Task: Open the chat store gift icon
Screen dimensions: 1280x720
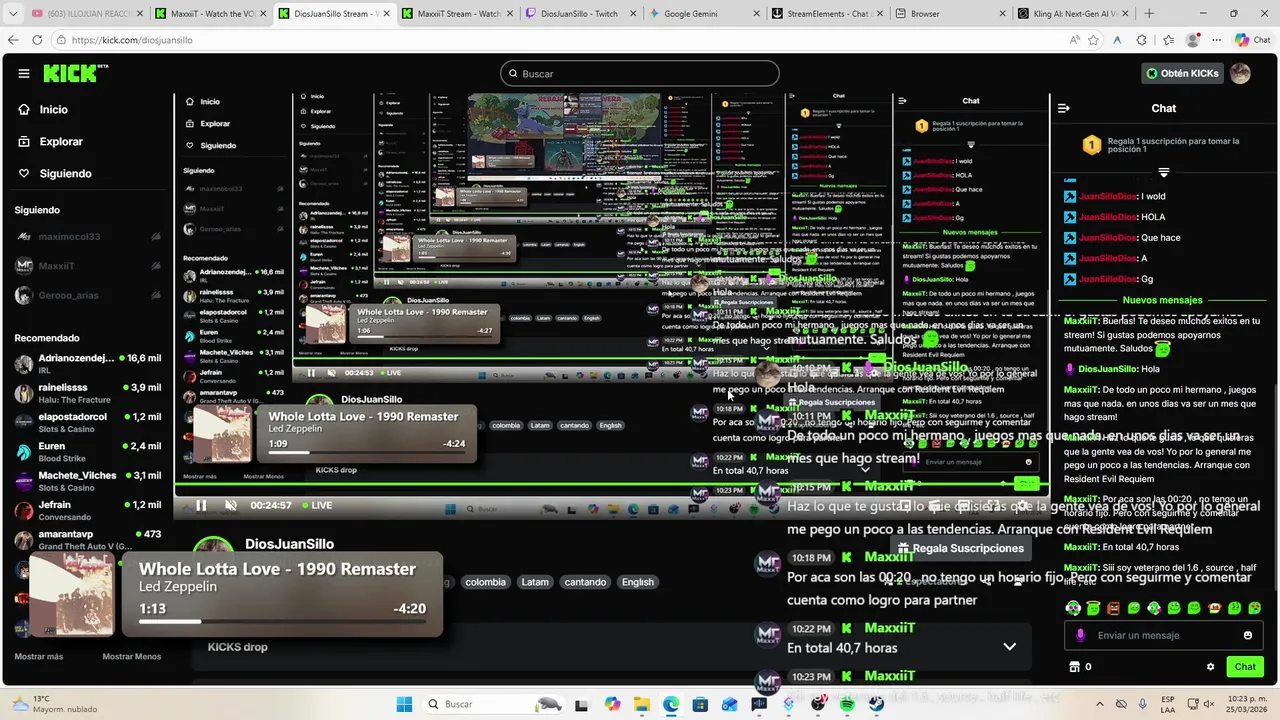Action: tap(1074, 667)
